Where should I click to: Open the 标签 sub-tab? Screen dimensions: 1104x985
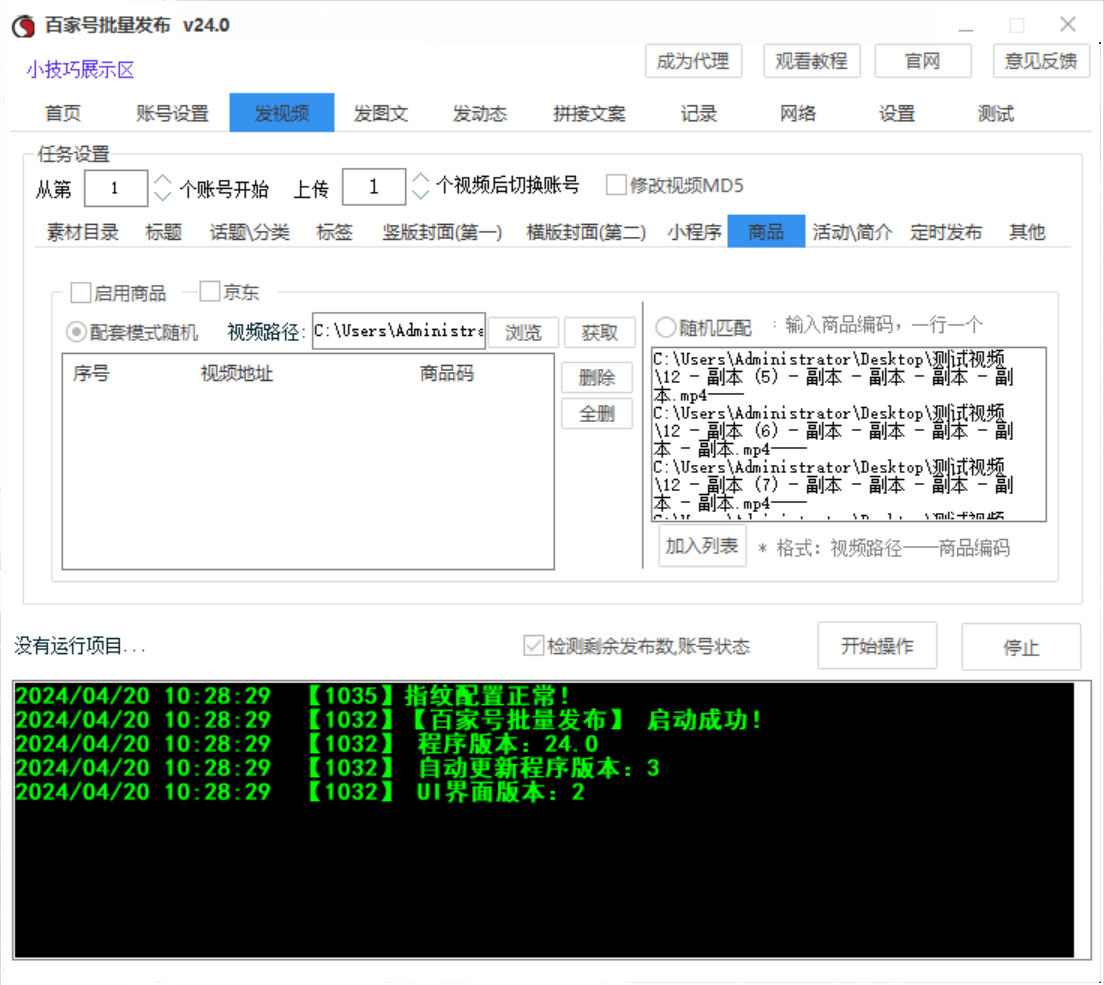pos(334,232)
